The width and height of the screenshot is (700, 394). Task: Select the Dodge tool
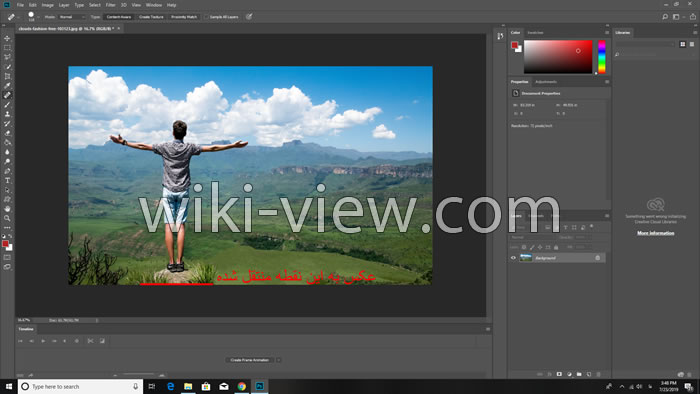point(7,162)
